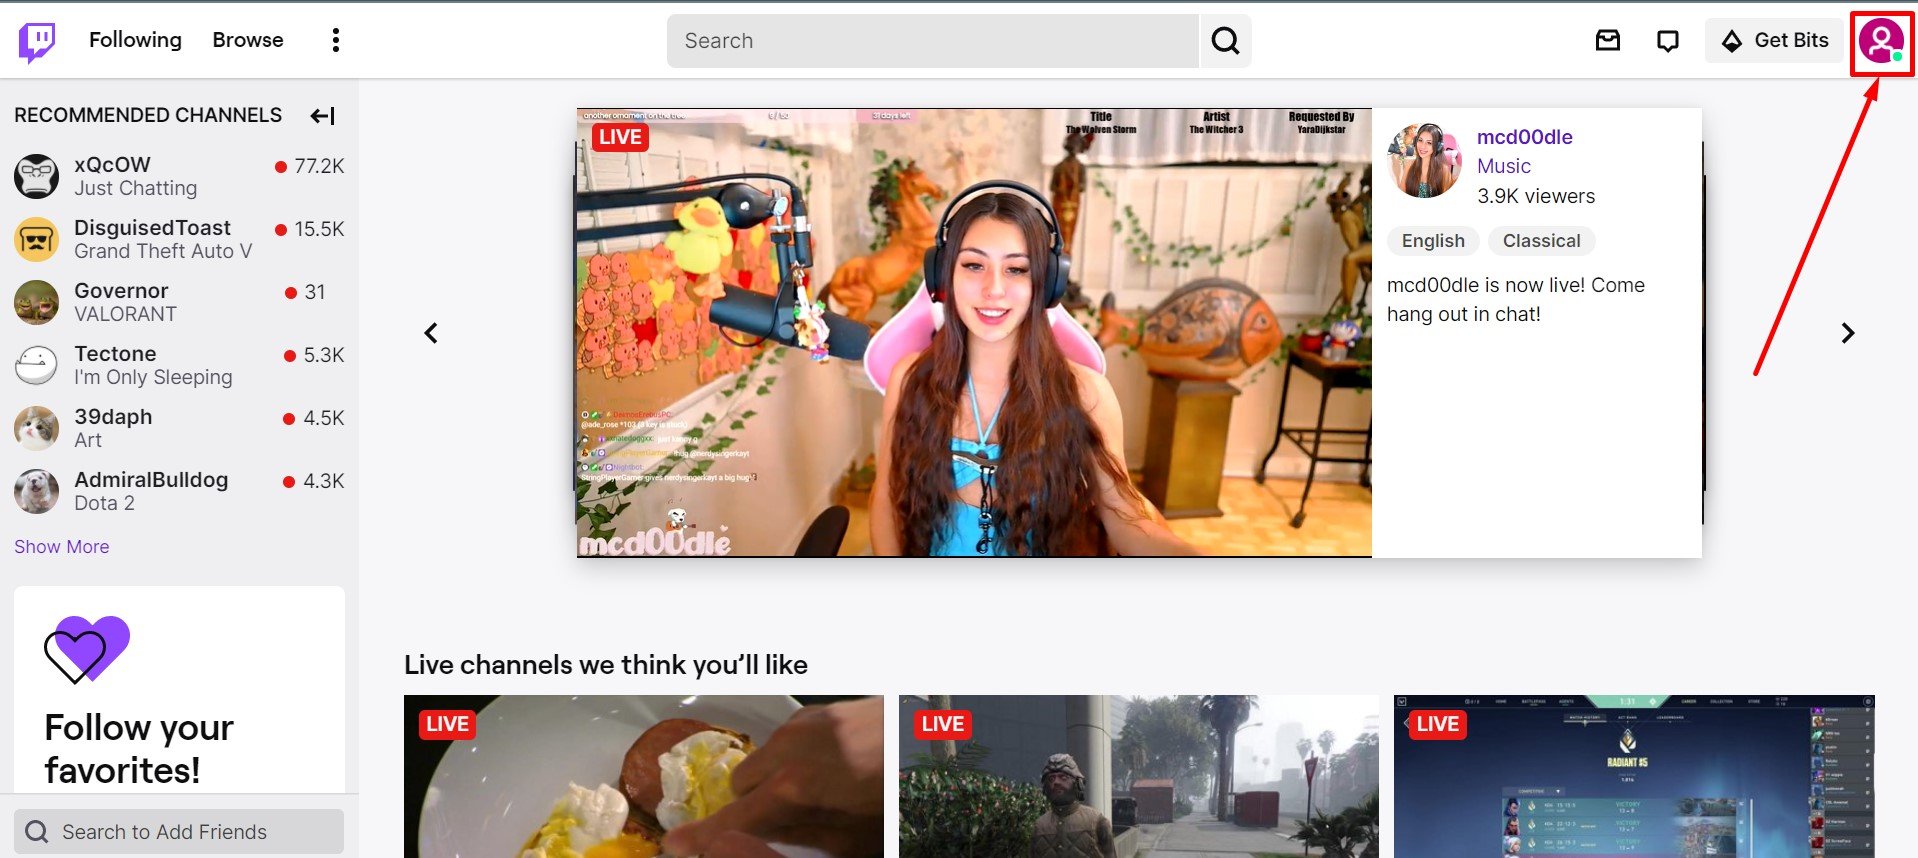1918x858 pixels.
Task: Show the previous featured stream
Action: tap(431, 333)
